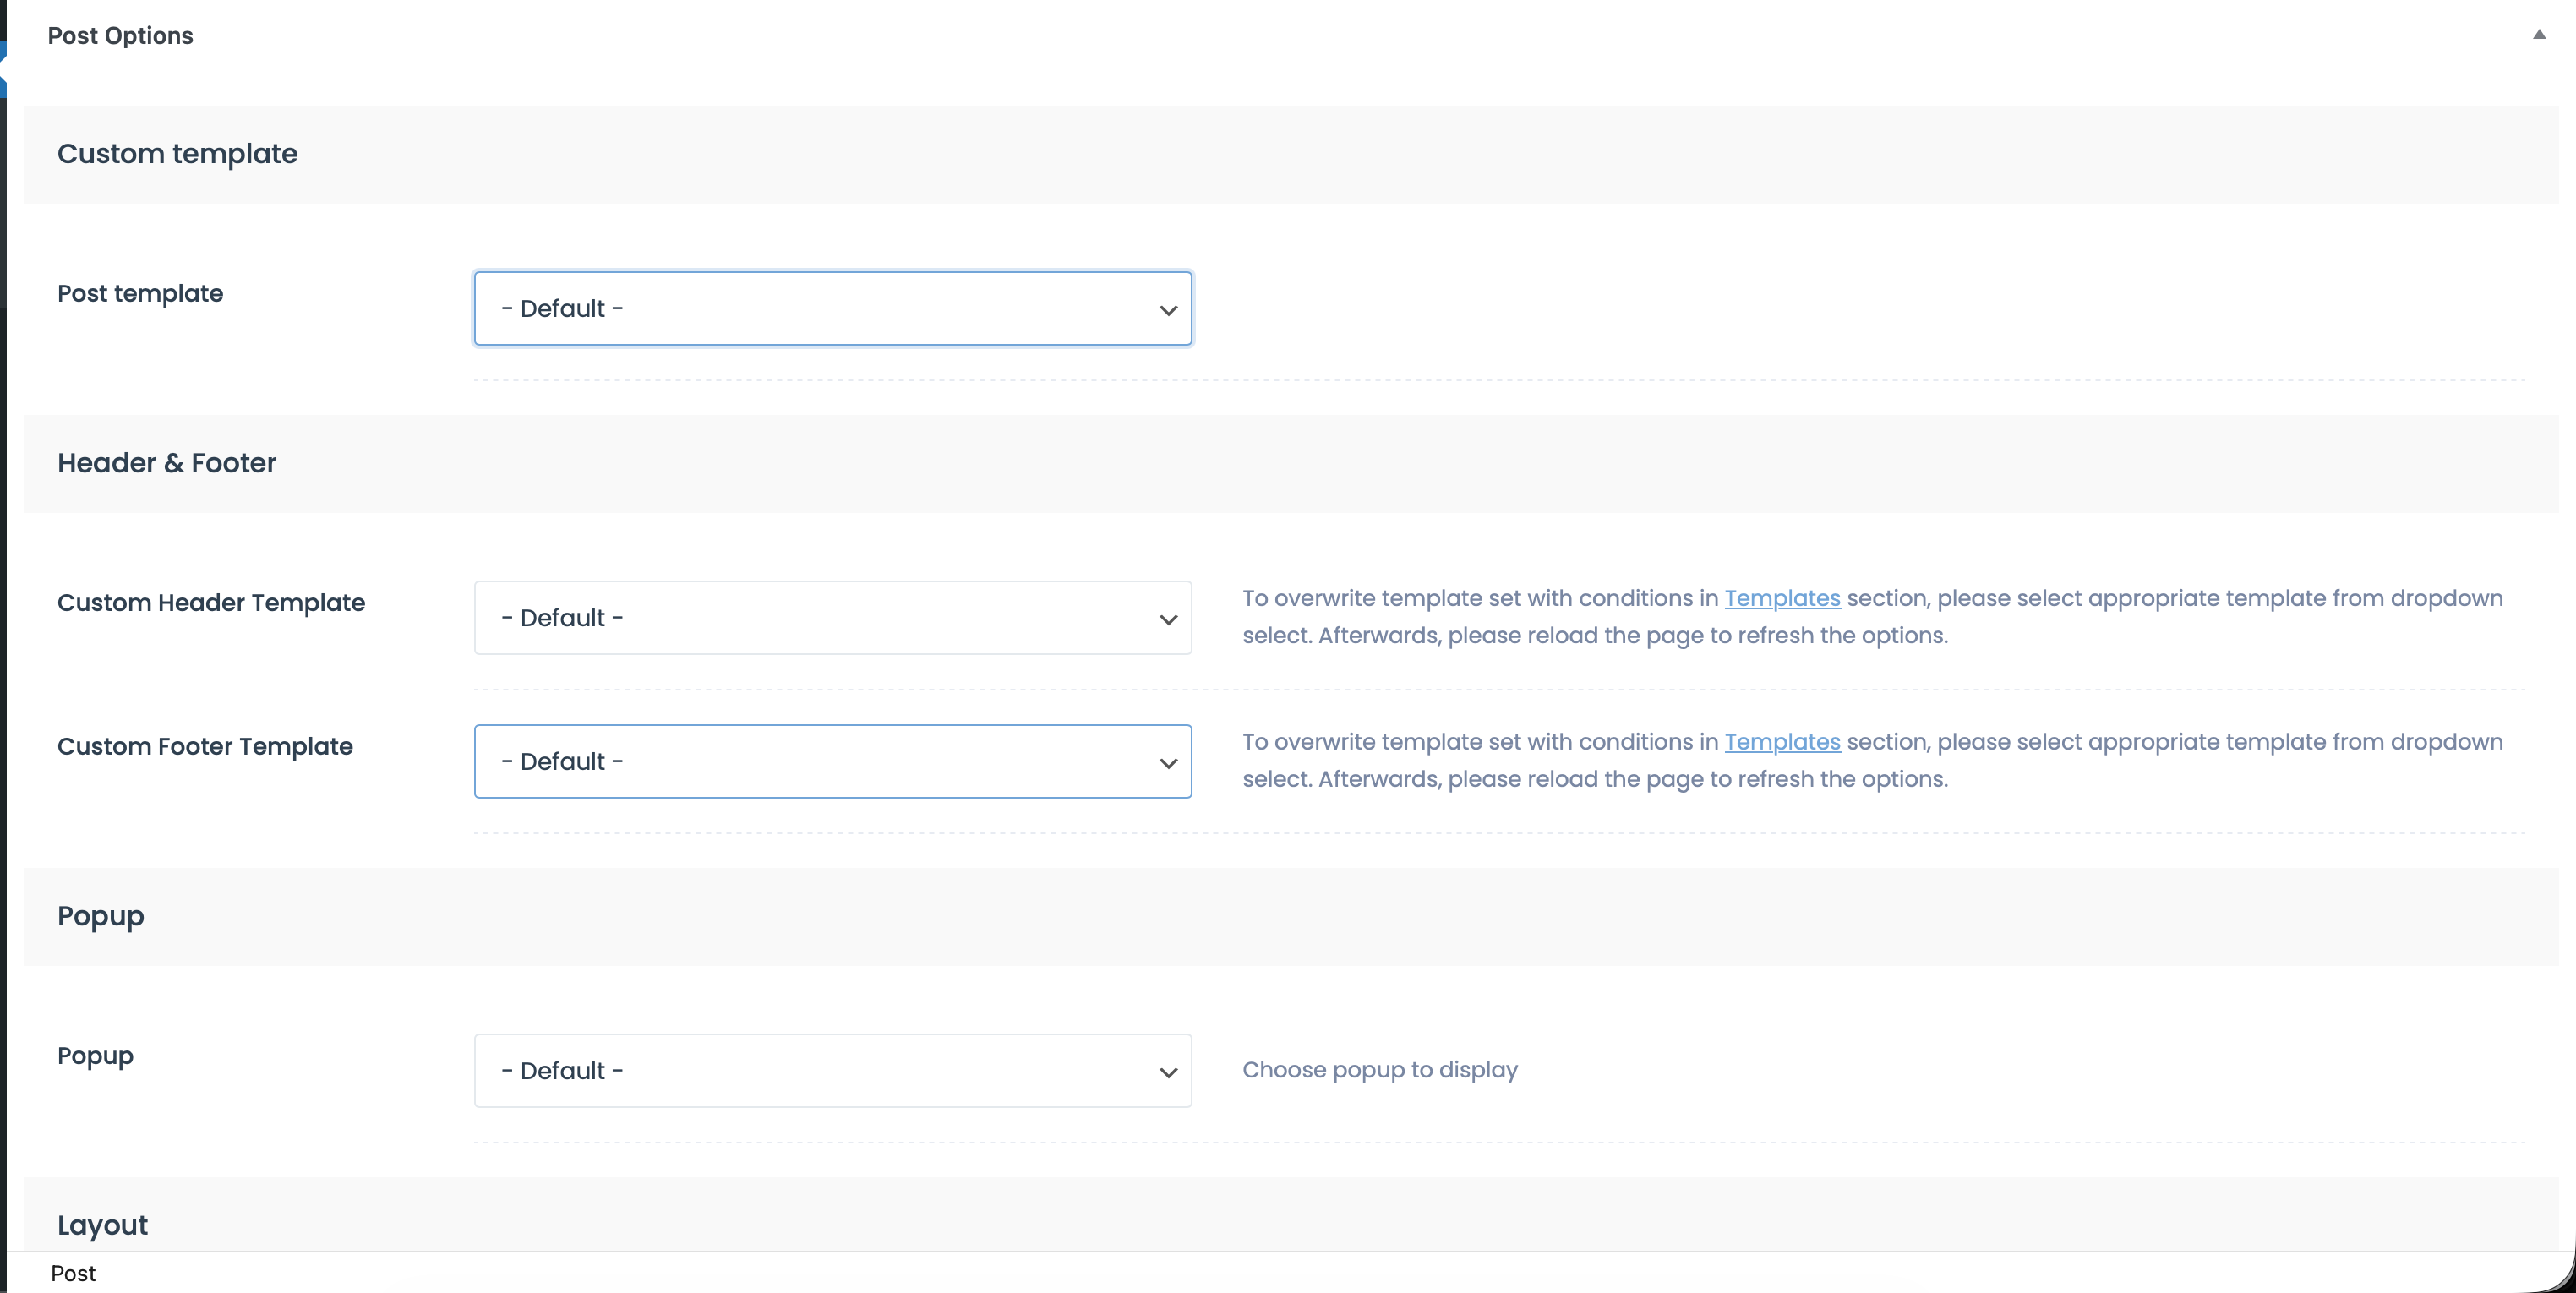2576x1293 pixels.
Task: Open the Popup select dropdown
Action: tap(832, 1071)
